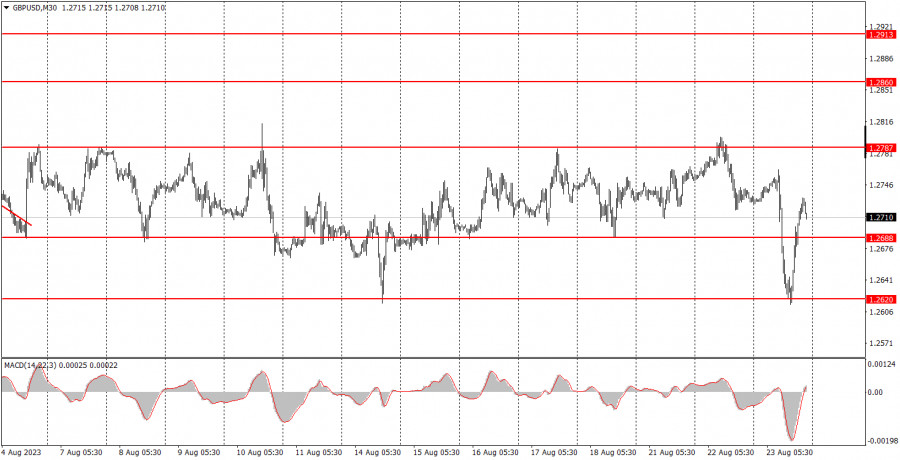Click the triangle icon beside GBPUSD,M30 title
The width and height of the screenshot is (900, 460).
[6, 9]
